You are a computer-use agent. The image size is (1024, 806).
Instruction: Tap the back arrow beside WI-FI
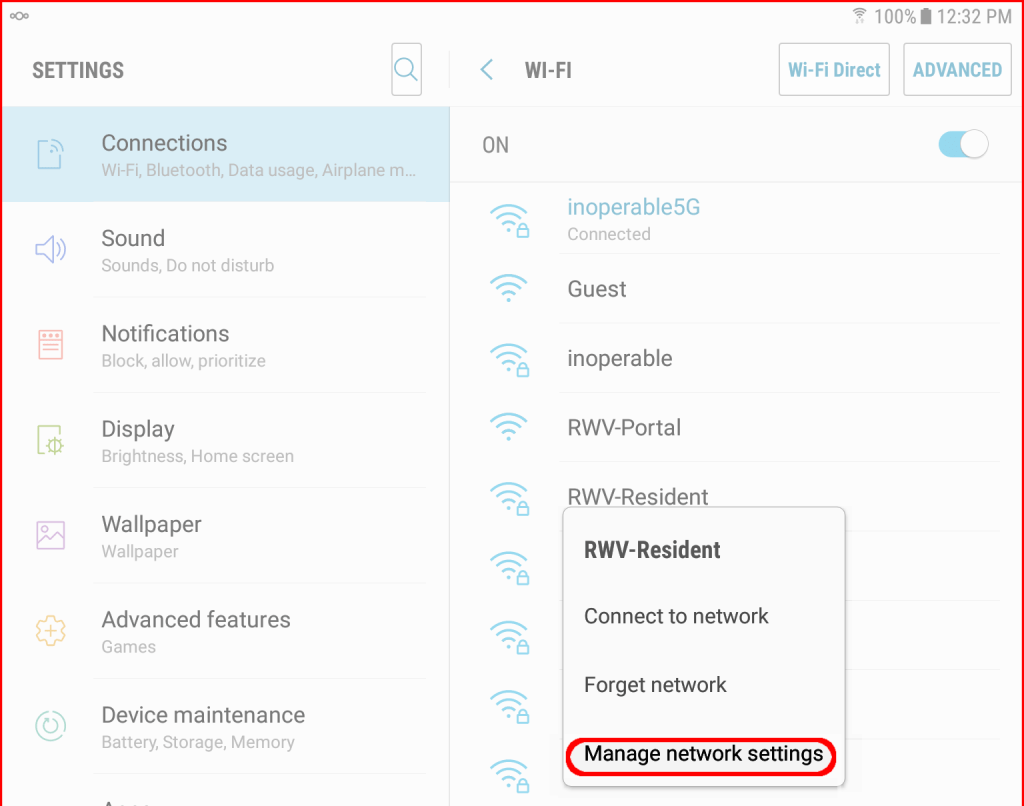(487, 69)
